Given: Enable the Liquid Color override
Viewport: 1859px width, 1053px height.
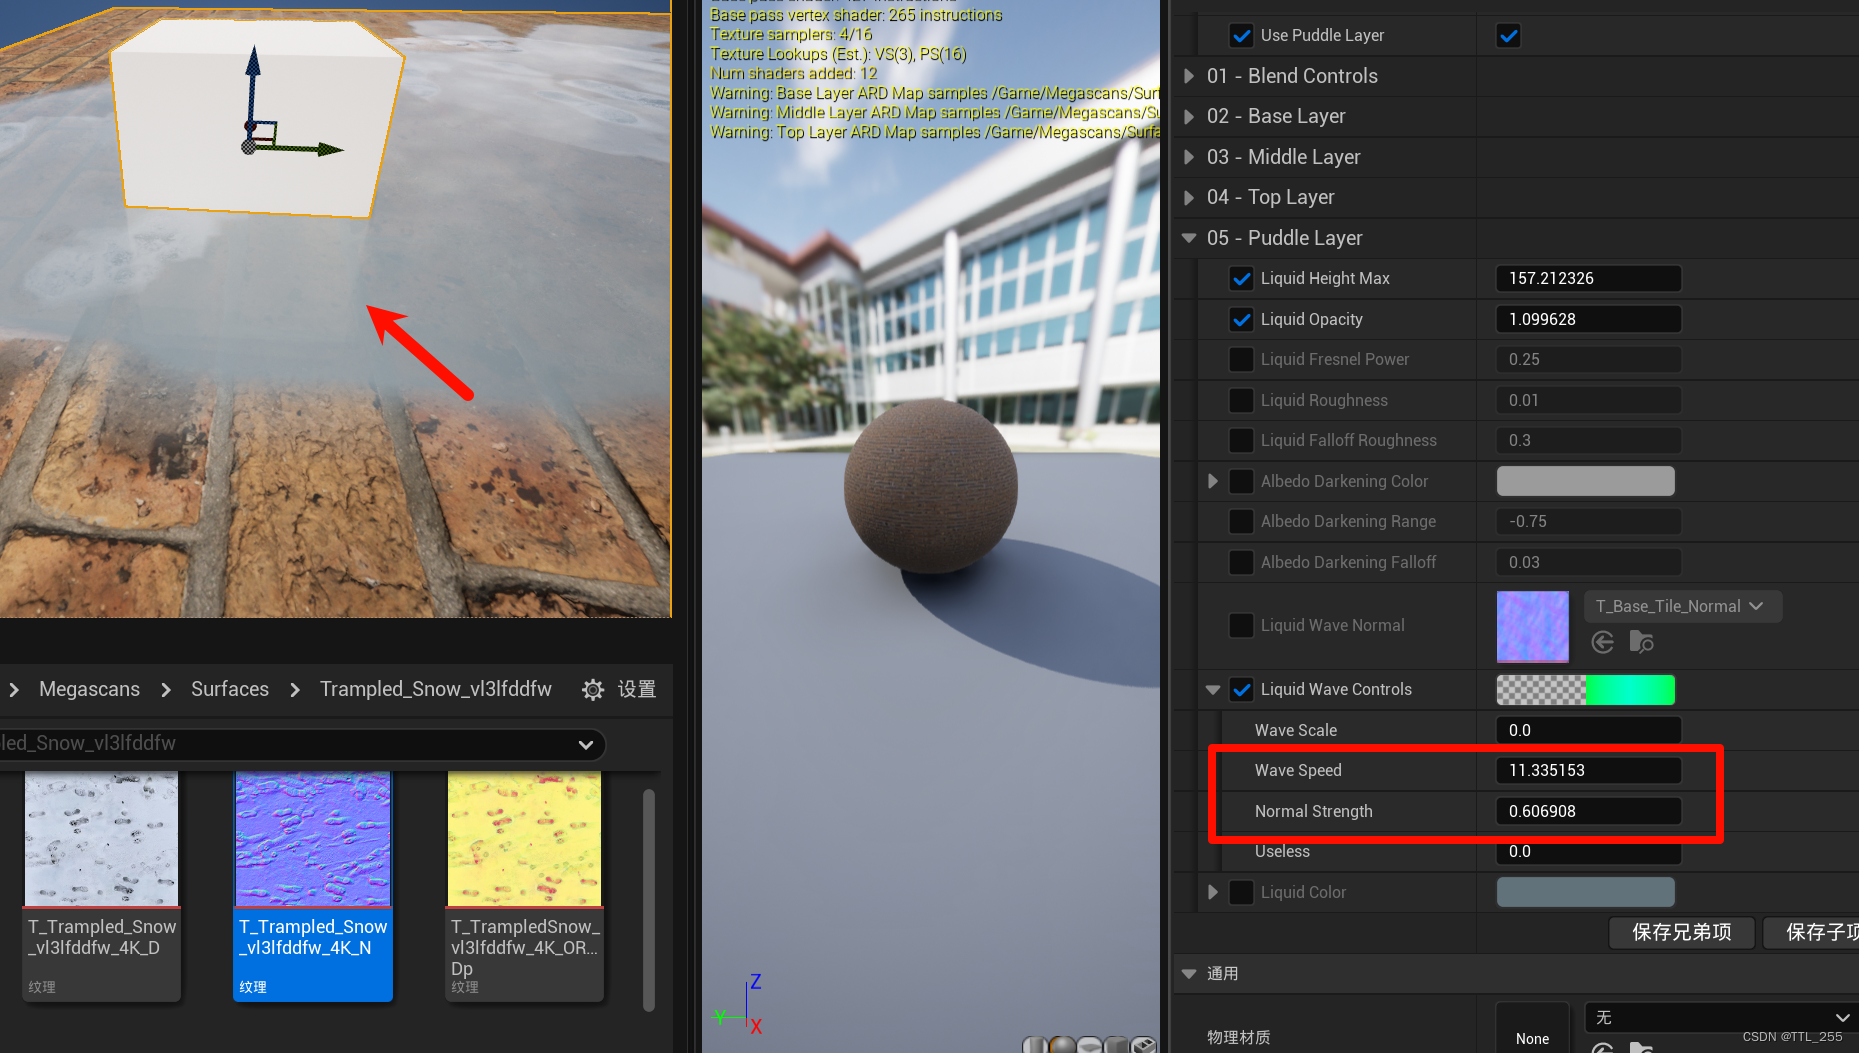Looking at the screenshot, I should click(1241, 892).
